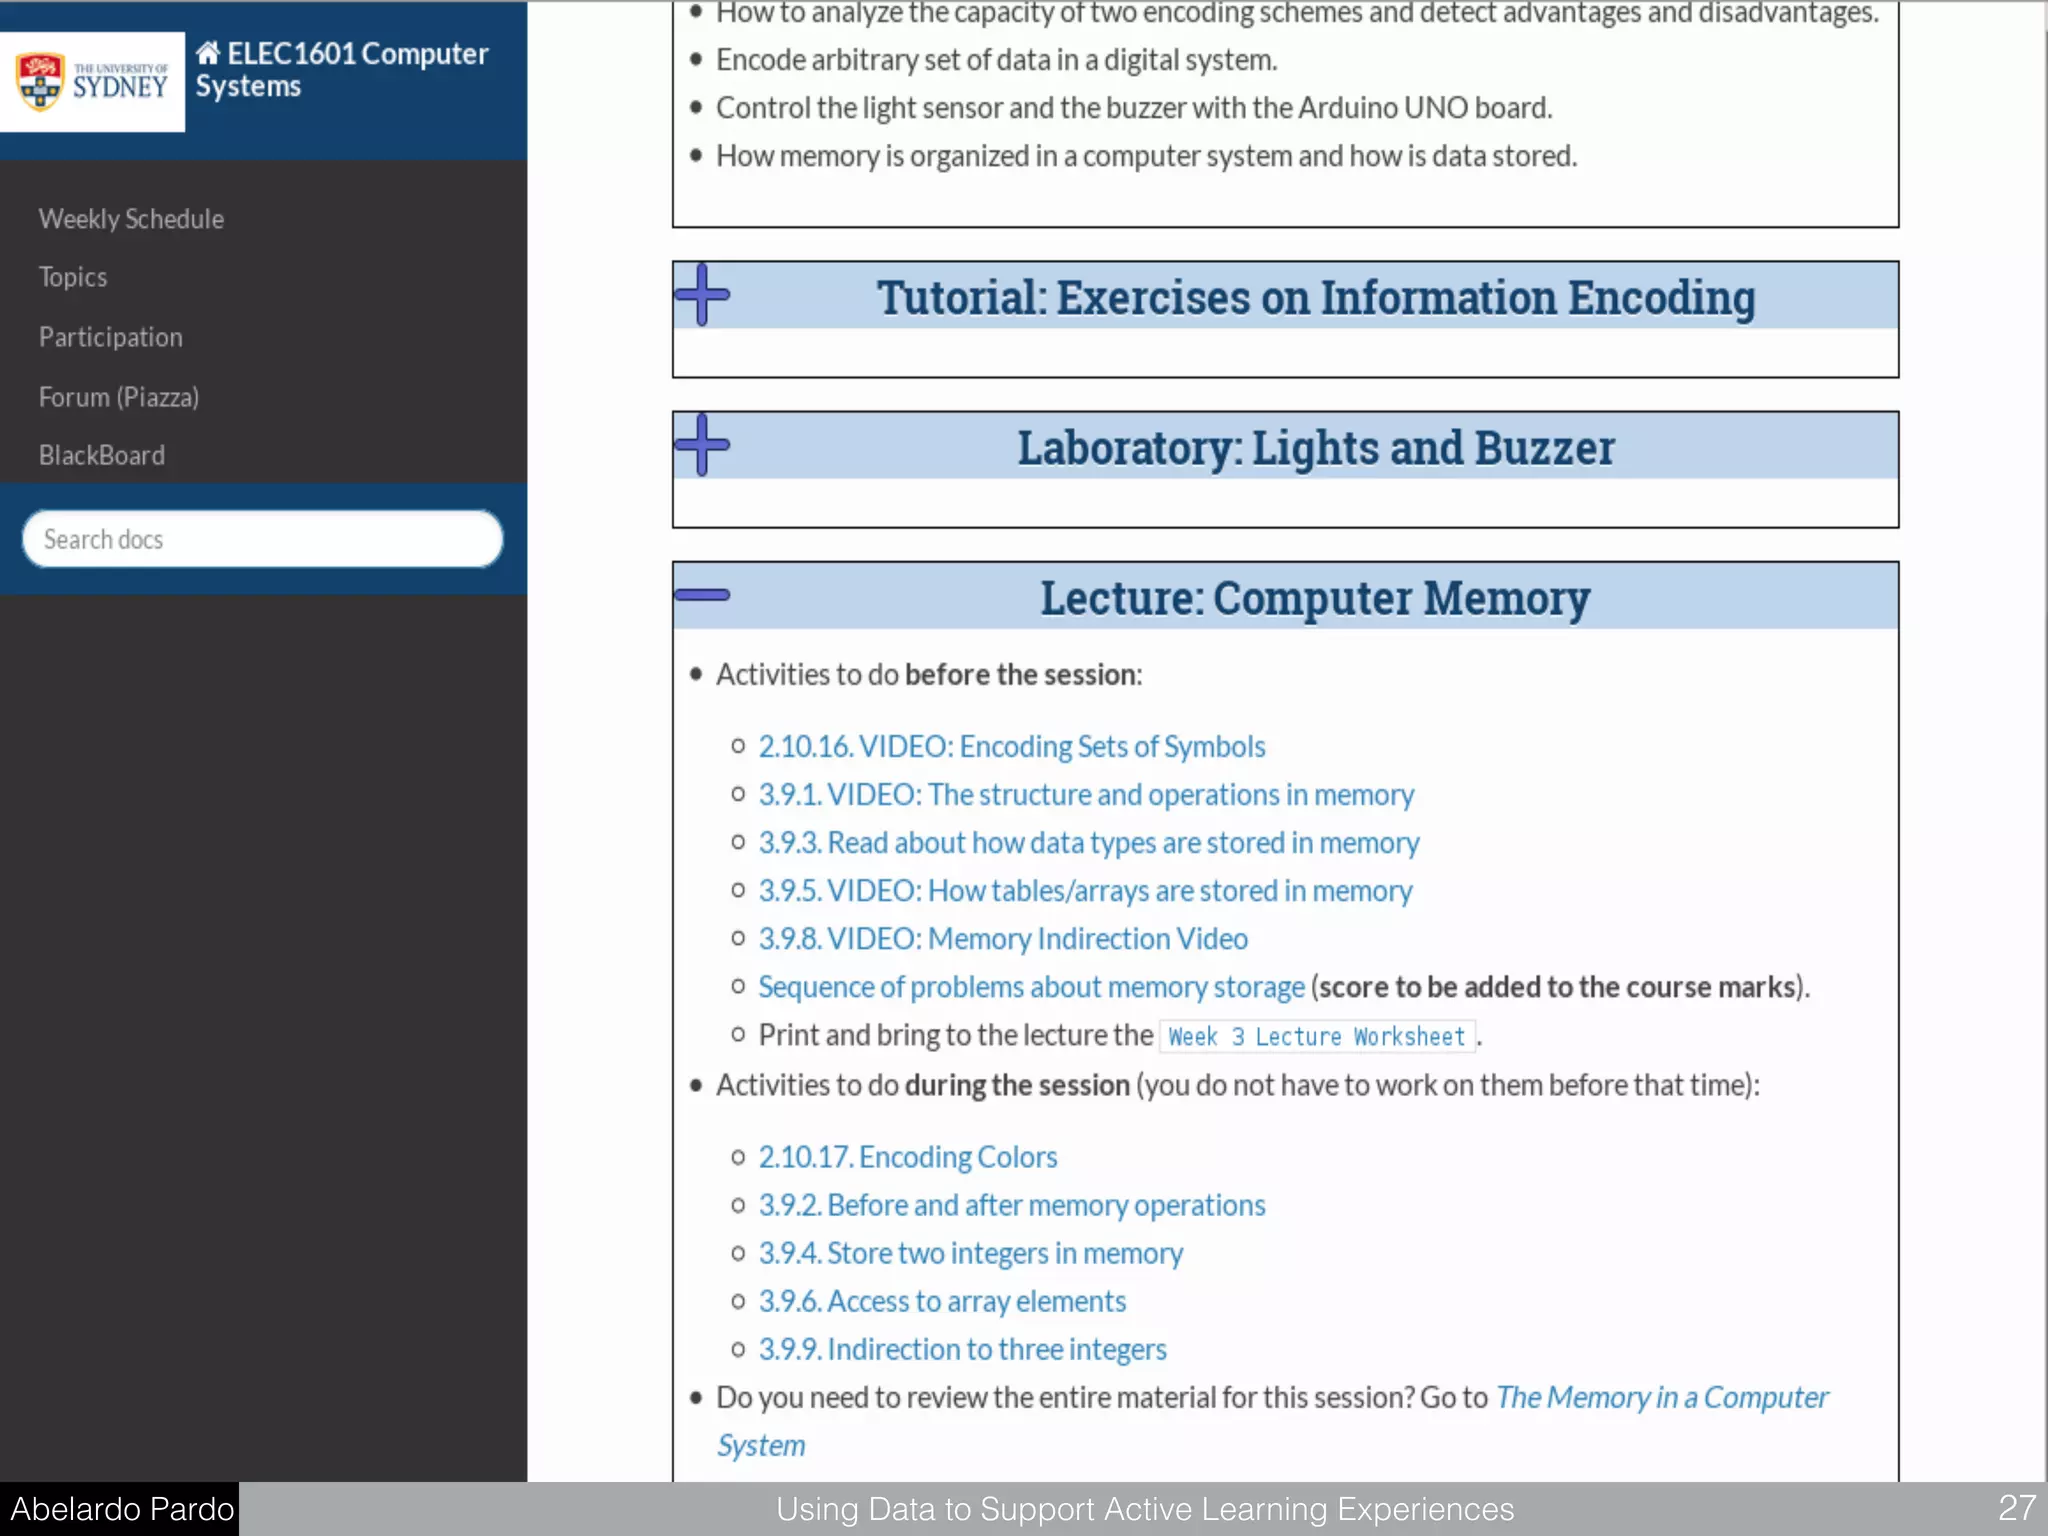Click the University of Sydney logo
The image size is (2048, 1536).
(x=92, y=82)
